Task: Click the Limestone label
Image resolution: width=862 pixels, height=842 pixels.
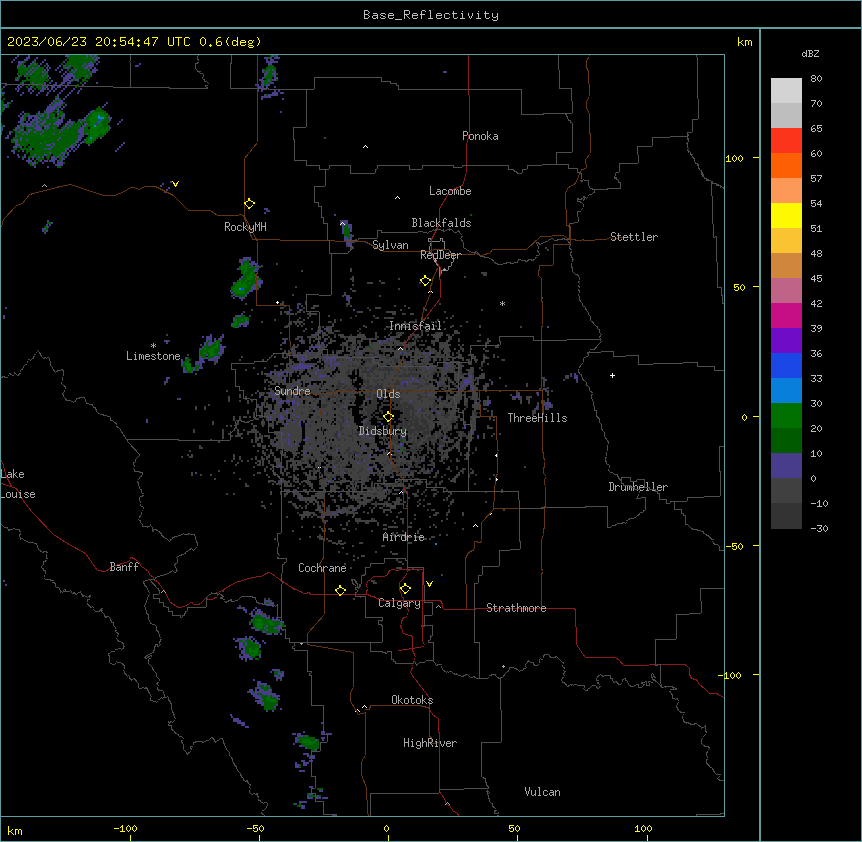Action: tap(153, 356)
